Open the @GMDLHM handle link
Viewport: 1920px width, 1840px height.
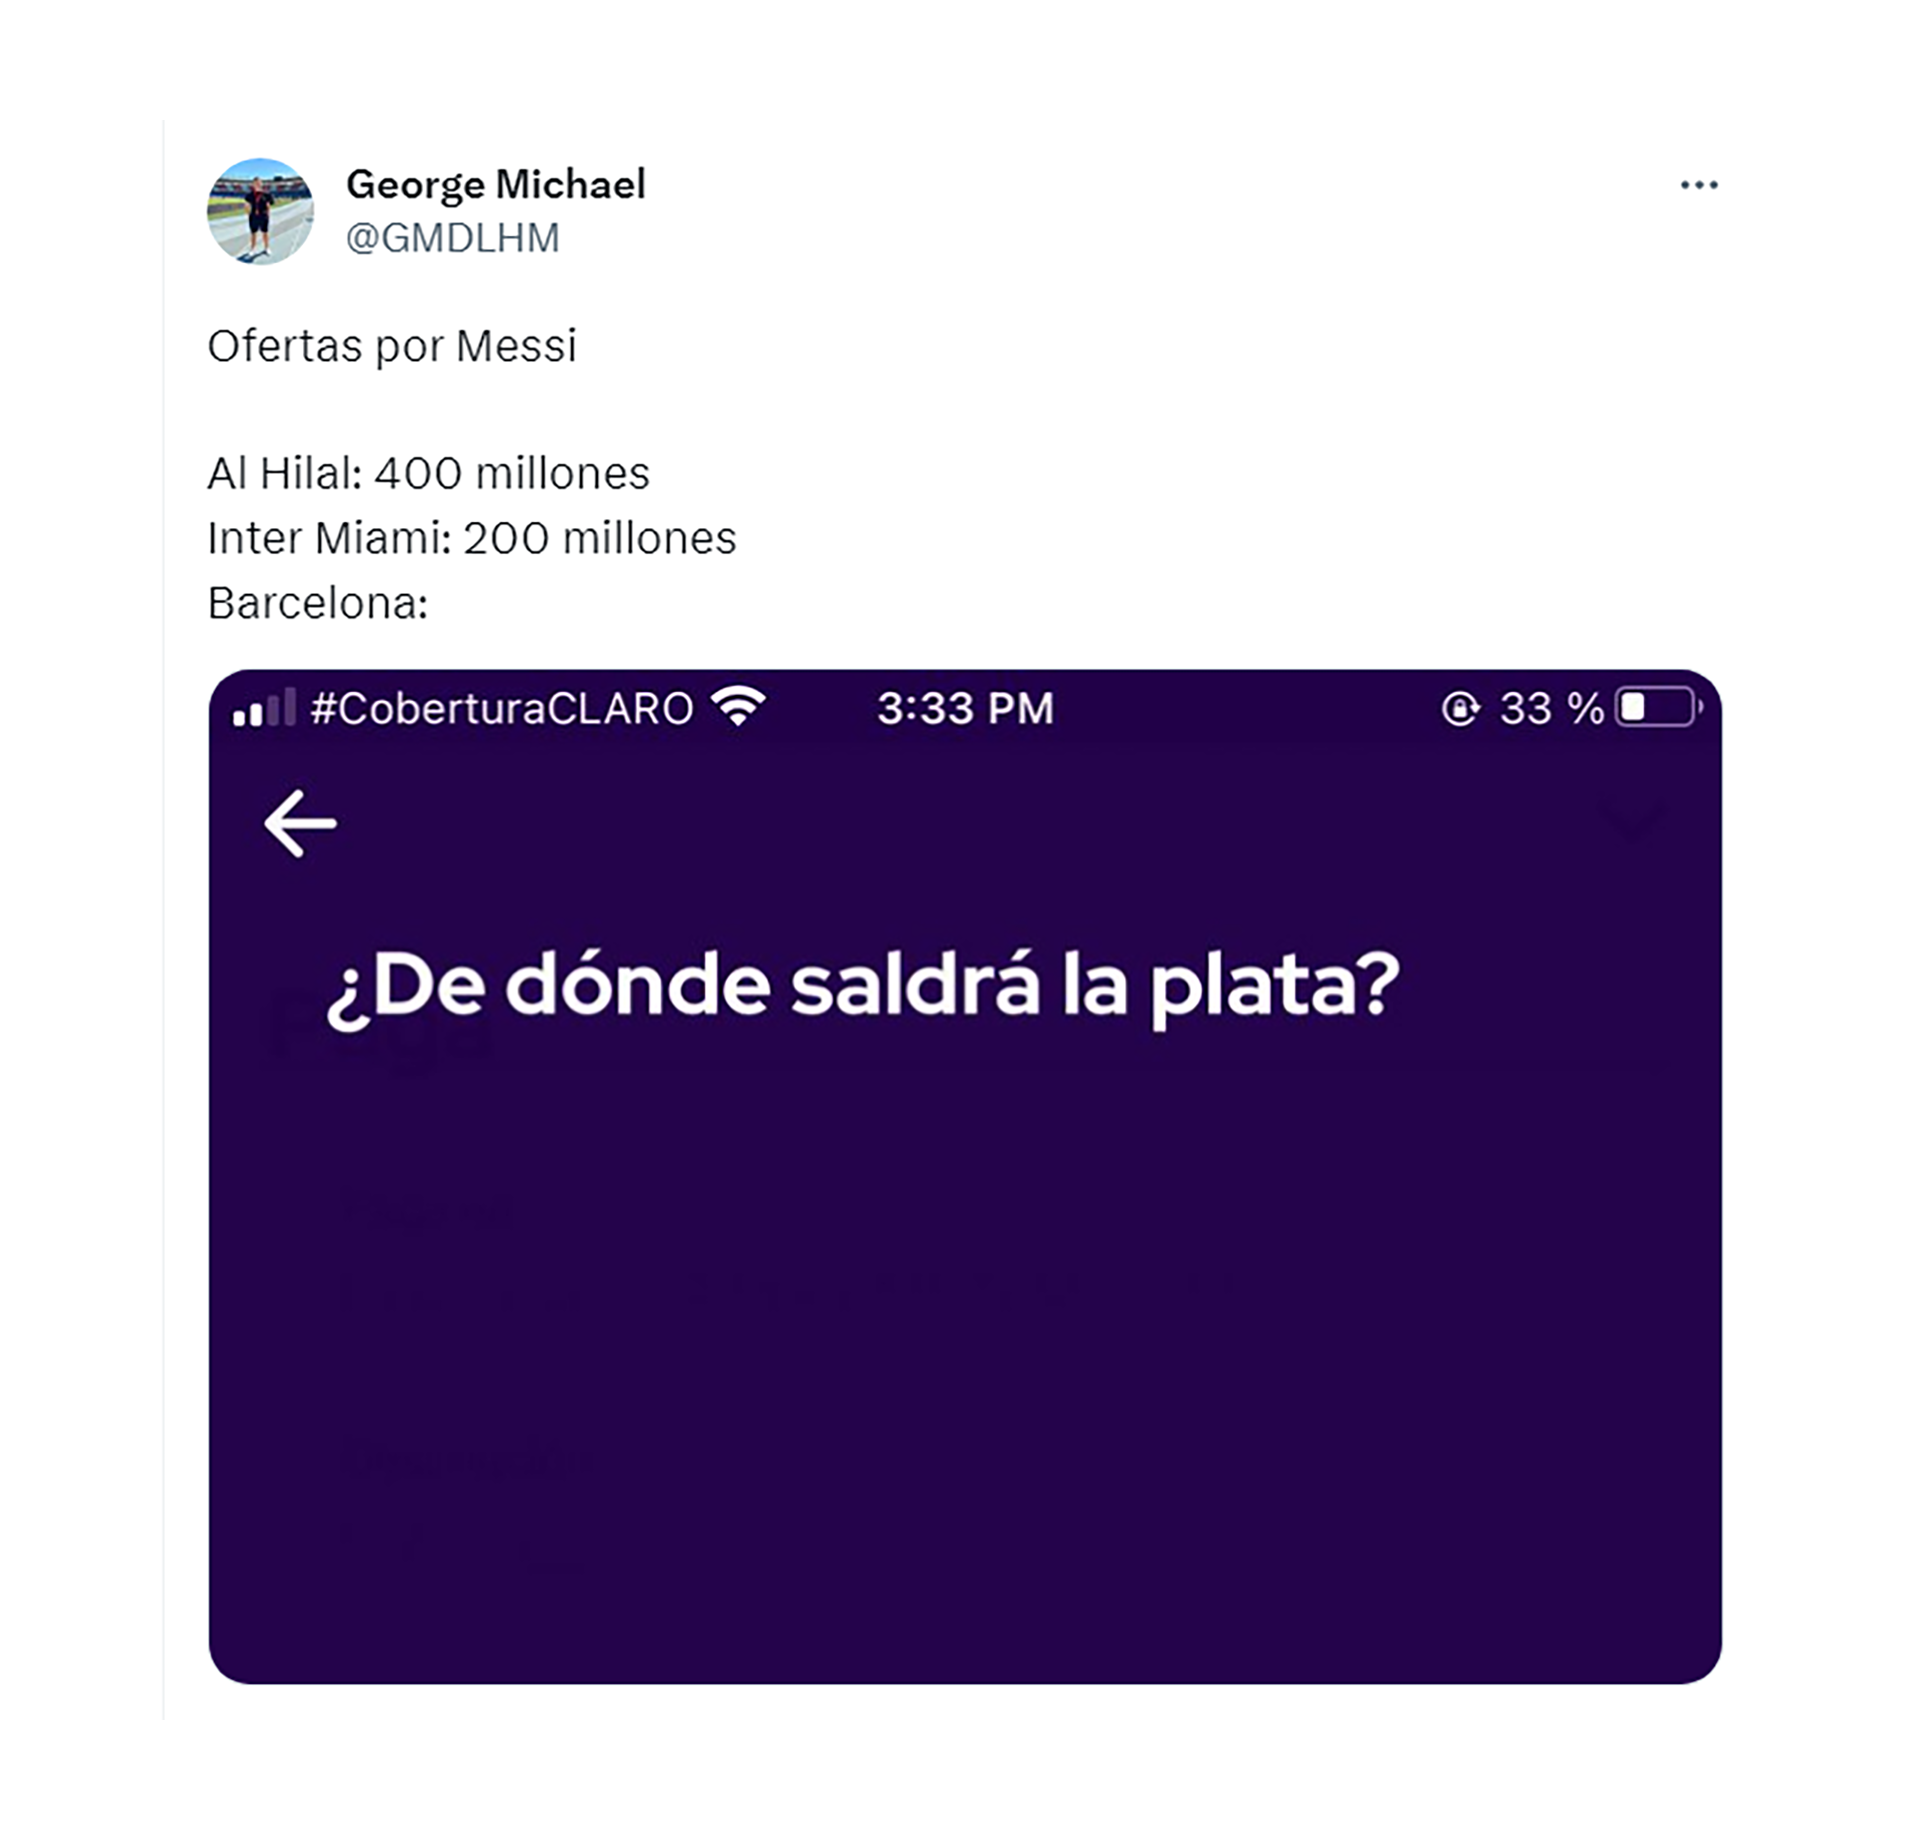click(452, 238)
